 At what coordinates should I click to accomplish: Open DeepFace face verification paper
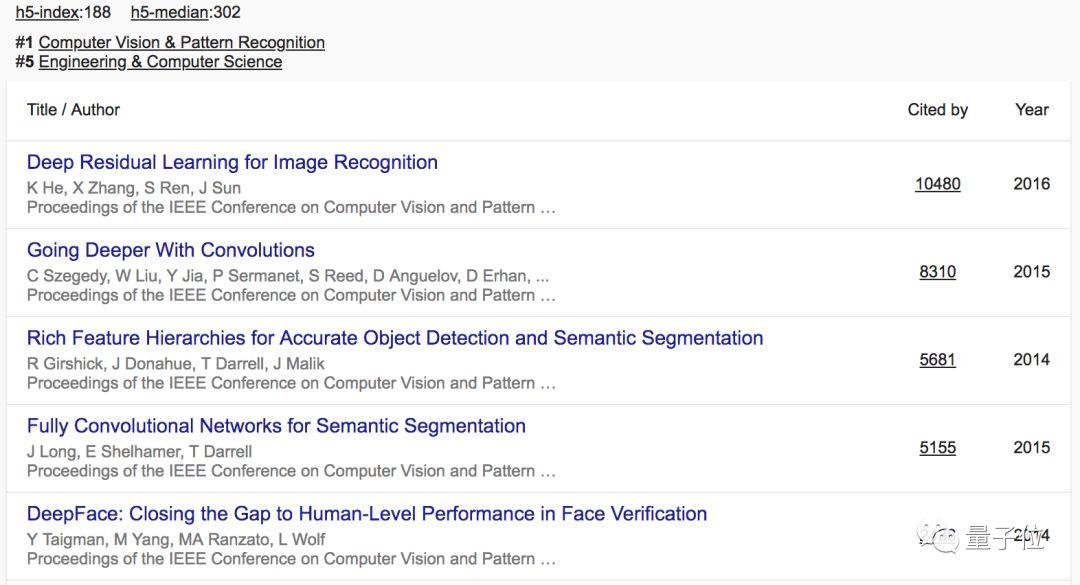[x=366, y=513]
